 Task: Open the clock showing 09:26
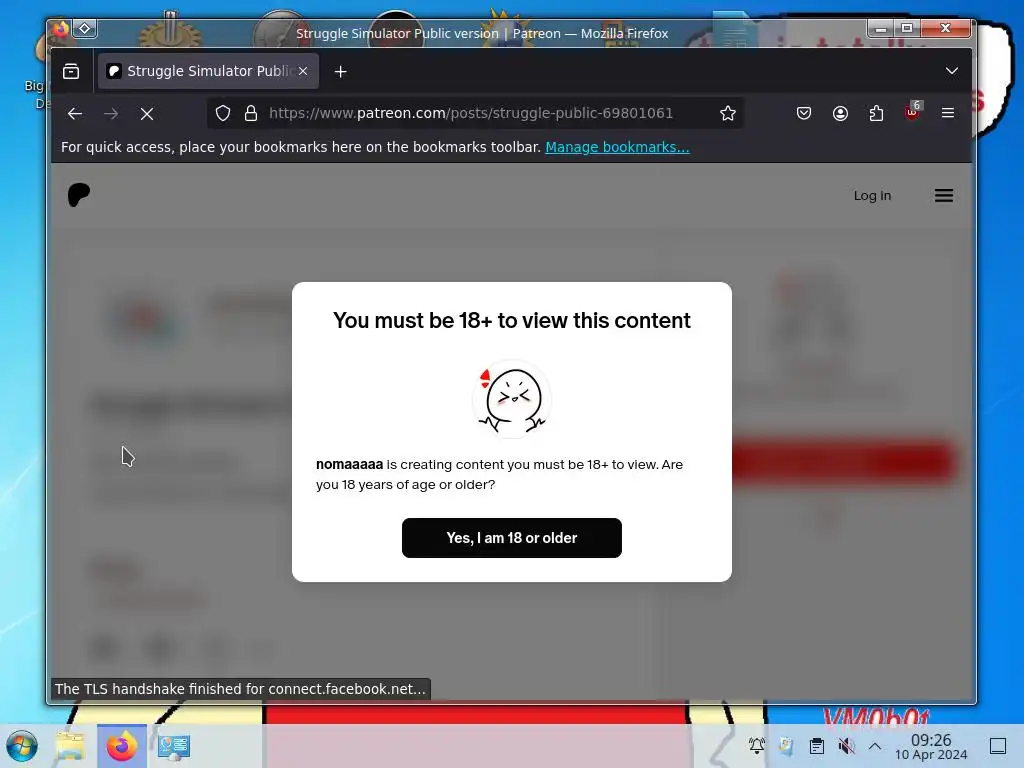coord(931,746)
